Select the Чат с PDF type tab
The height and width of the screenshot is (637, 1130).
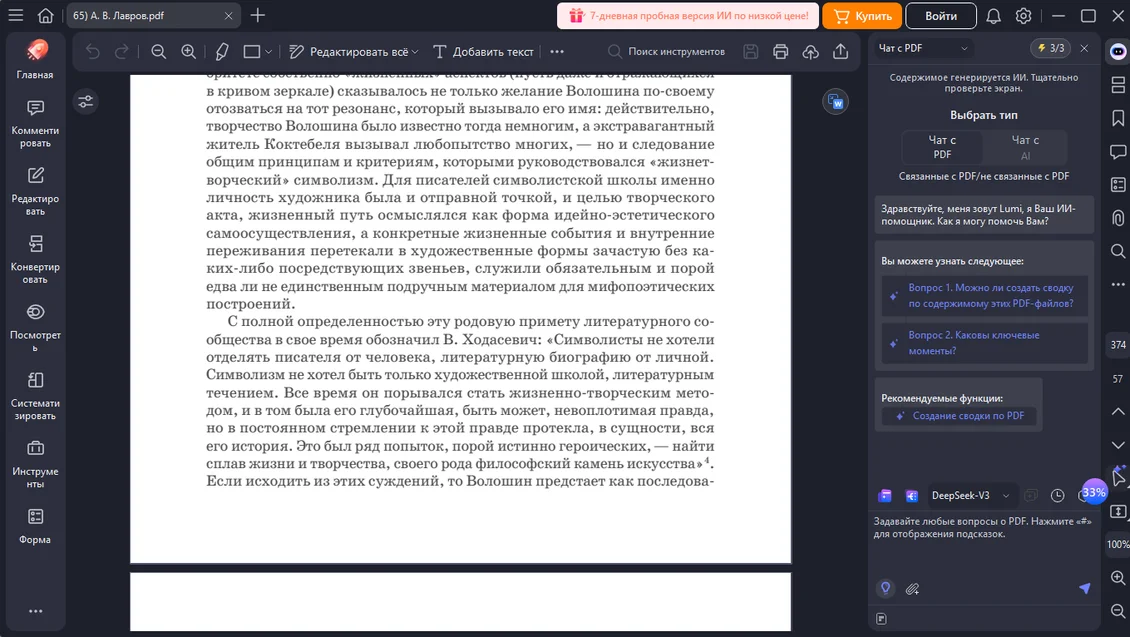tap(942, 147)
